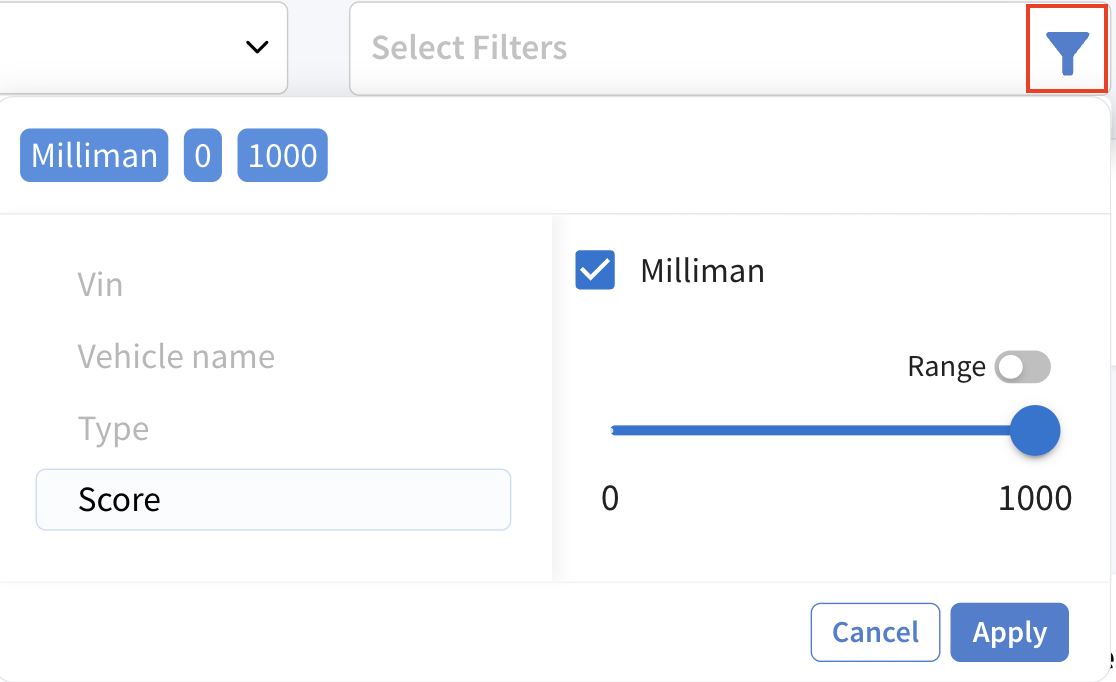This screenshot has width=1116, height=682.
Task: Select the Milliman filter chip
Action: pos(94,155)
